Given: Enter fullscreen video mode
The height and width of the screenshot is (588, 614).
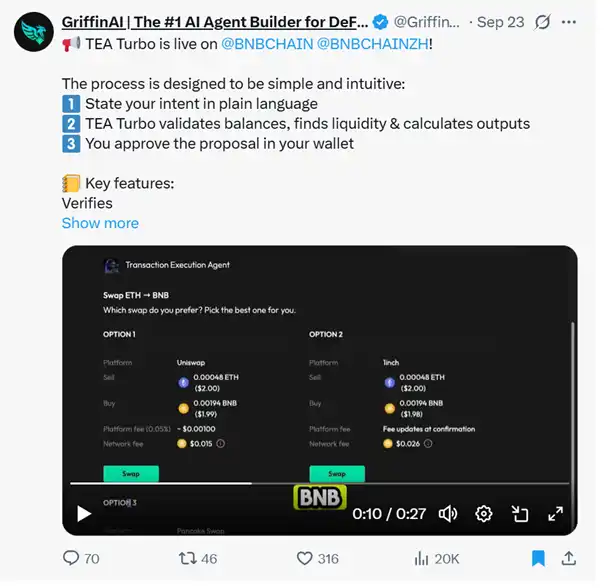Looking at the screenshot, I should [x=555, y=513].
